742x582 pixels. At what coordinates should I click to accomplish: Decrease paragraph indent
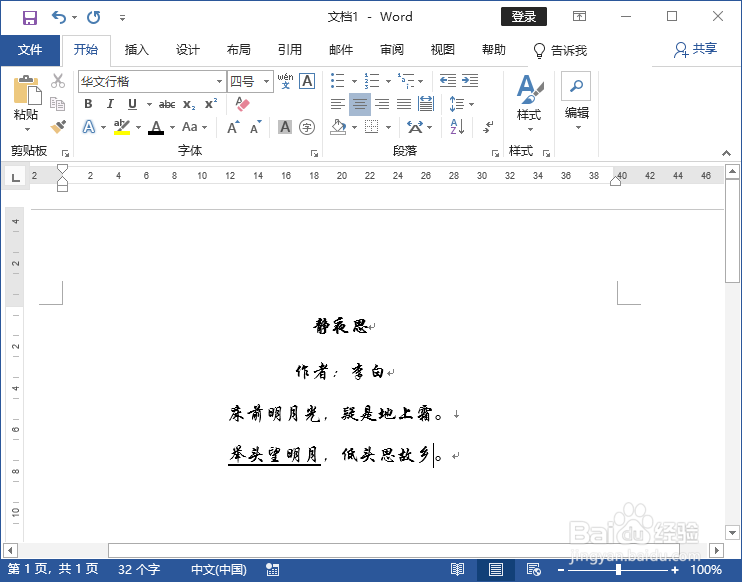tap(448, 81)
